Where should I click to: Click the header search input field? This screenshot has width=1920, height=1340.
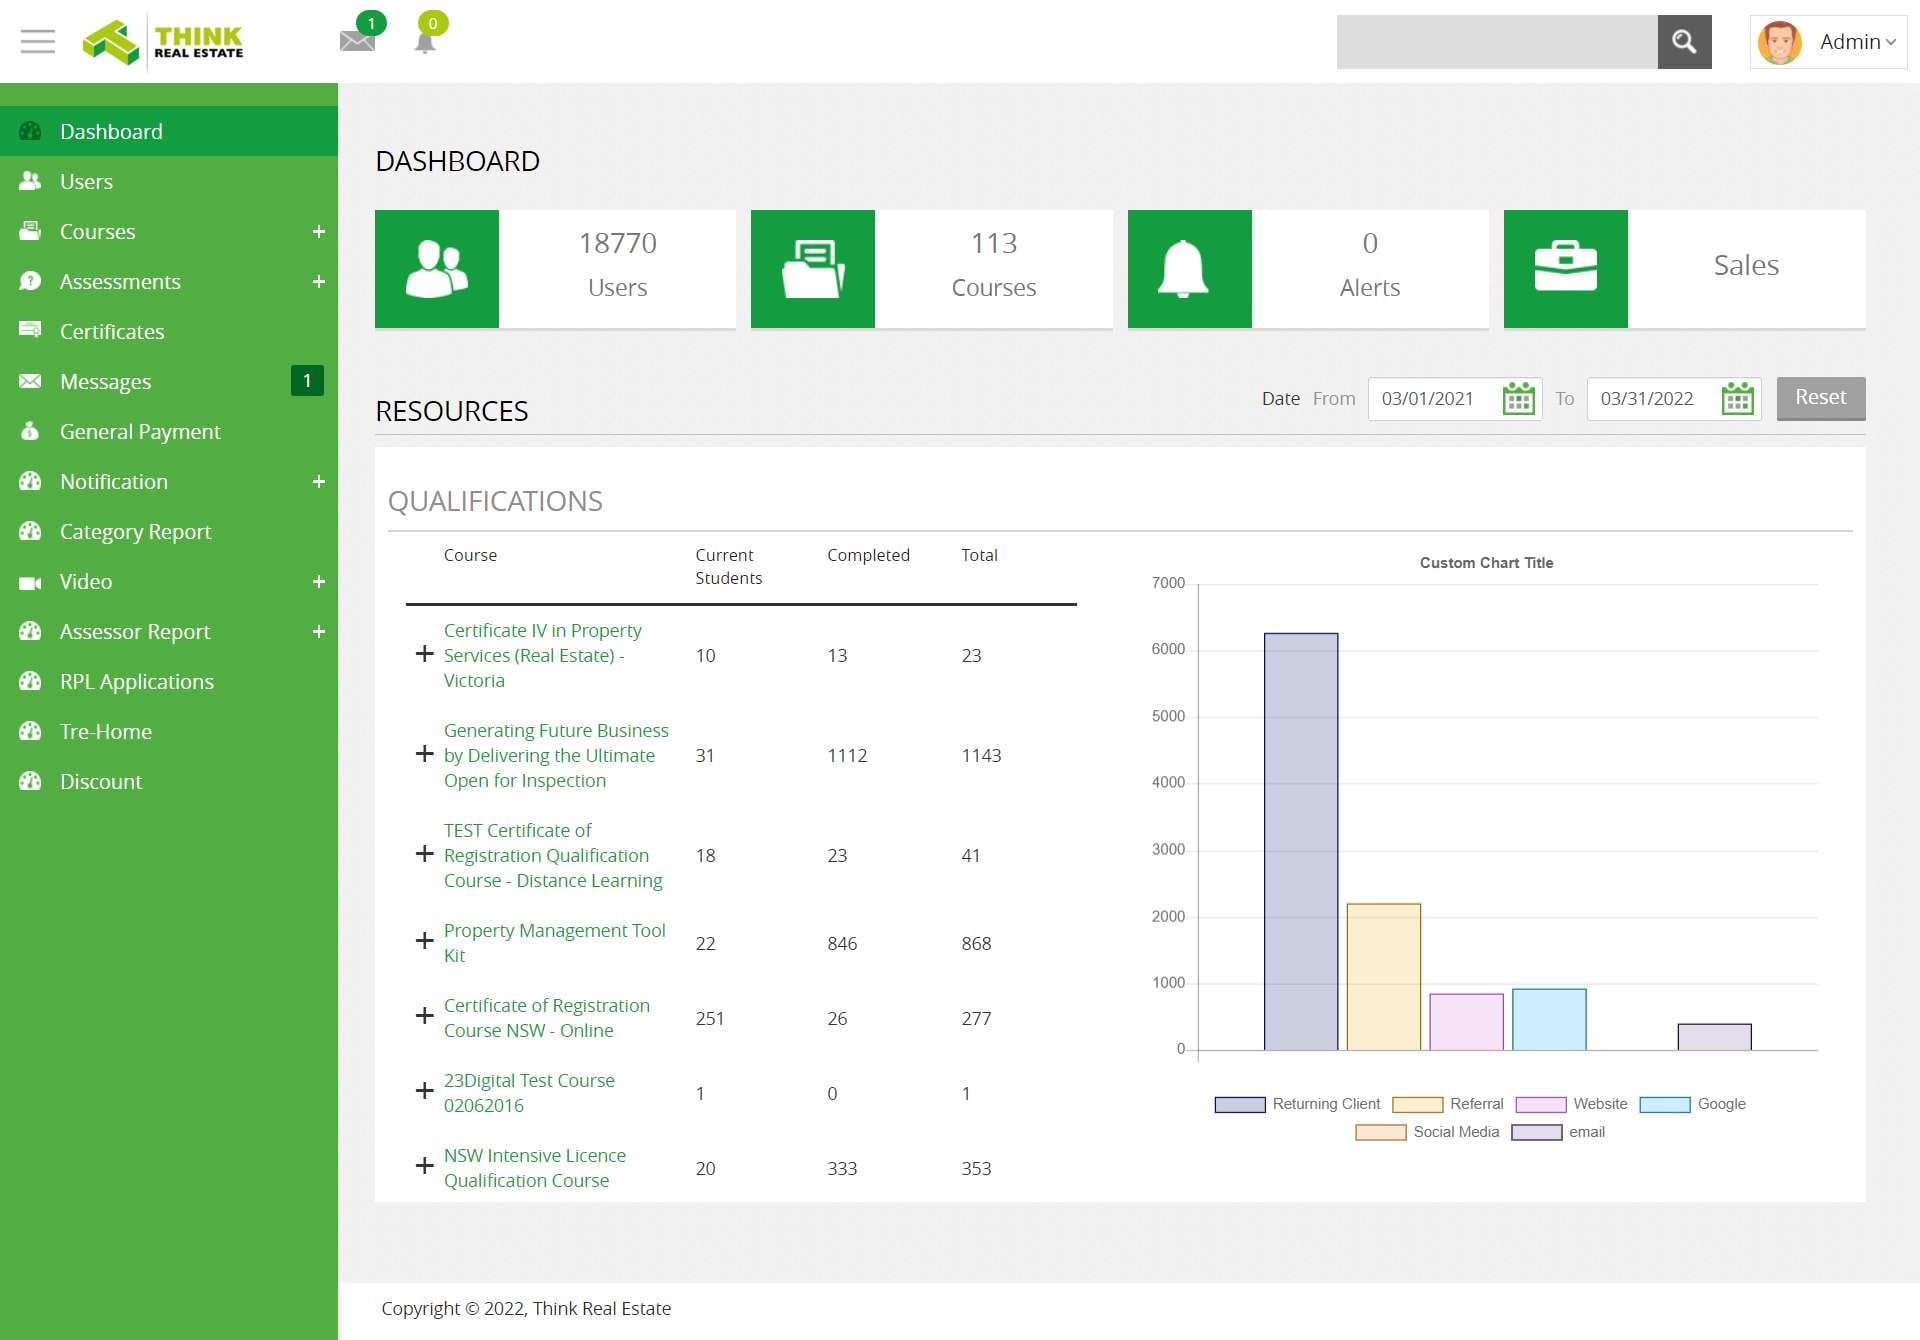[x=1497, y=42]
